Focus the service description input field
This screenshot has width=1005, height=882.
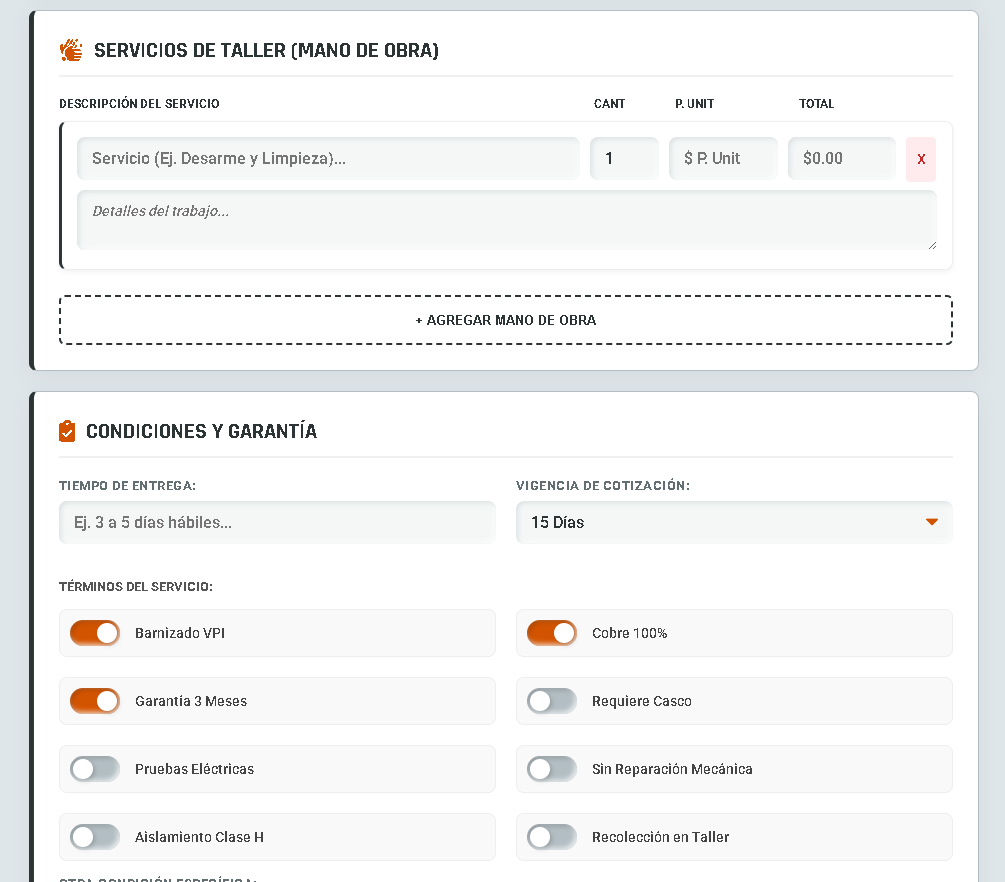pos(328,158)
